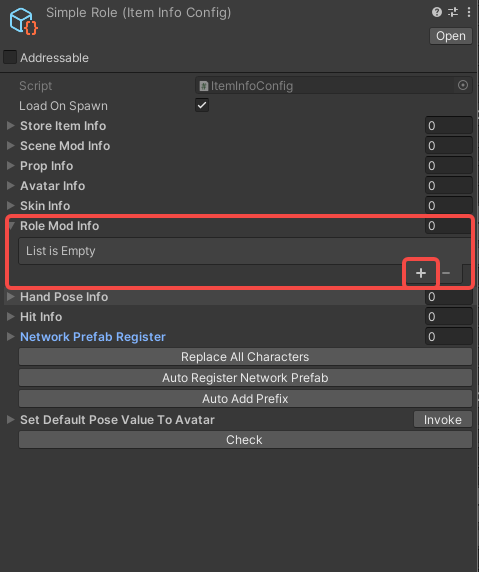Expand the Avatar Info foldout
The width and height of the screenshot is (479, 572).
[x=11, y=185]
